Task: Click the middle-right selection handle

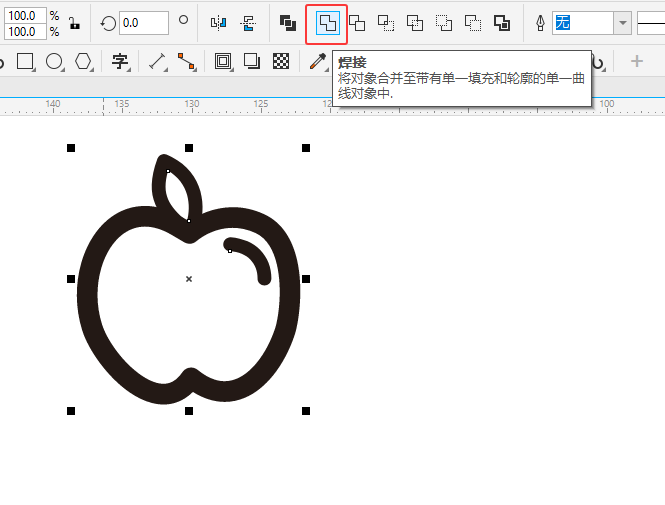Action: (x=306, y=279)
